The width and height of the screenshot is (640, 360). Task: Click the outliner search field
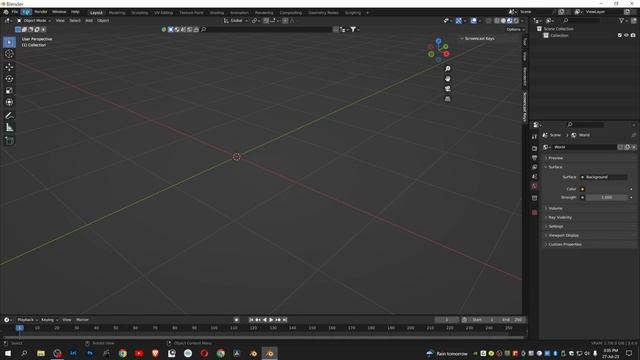pos(583,20)
